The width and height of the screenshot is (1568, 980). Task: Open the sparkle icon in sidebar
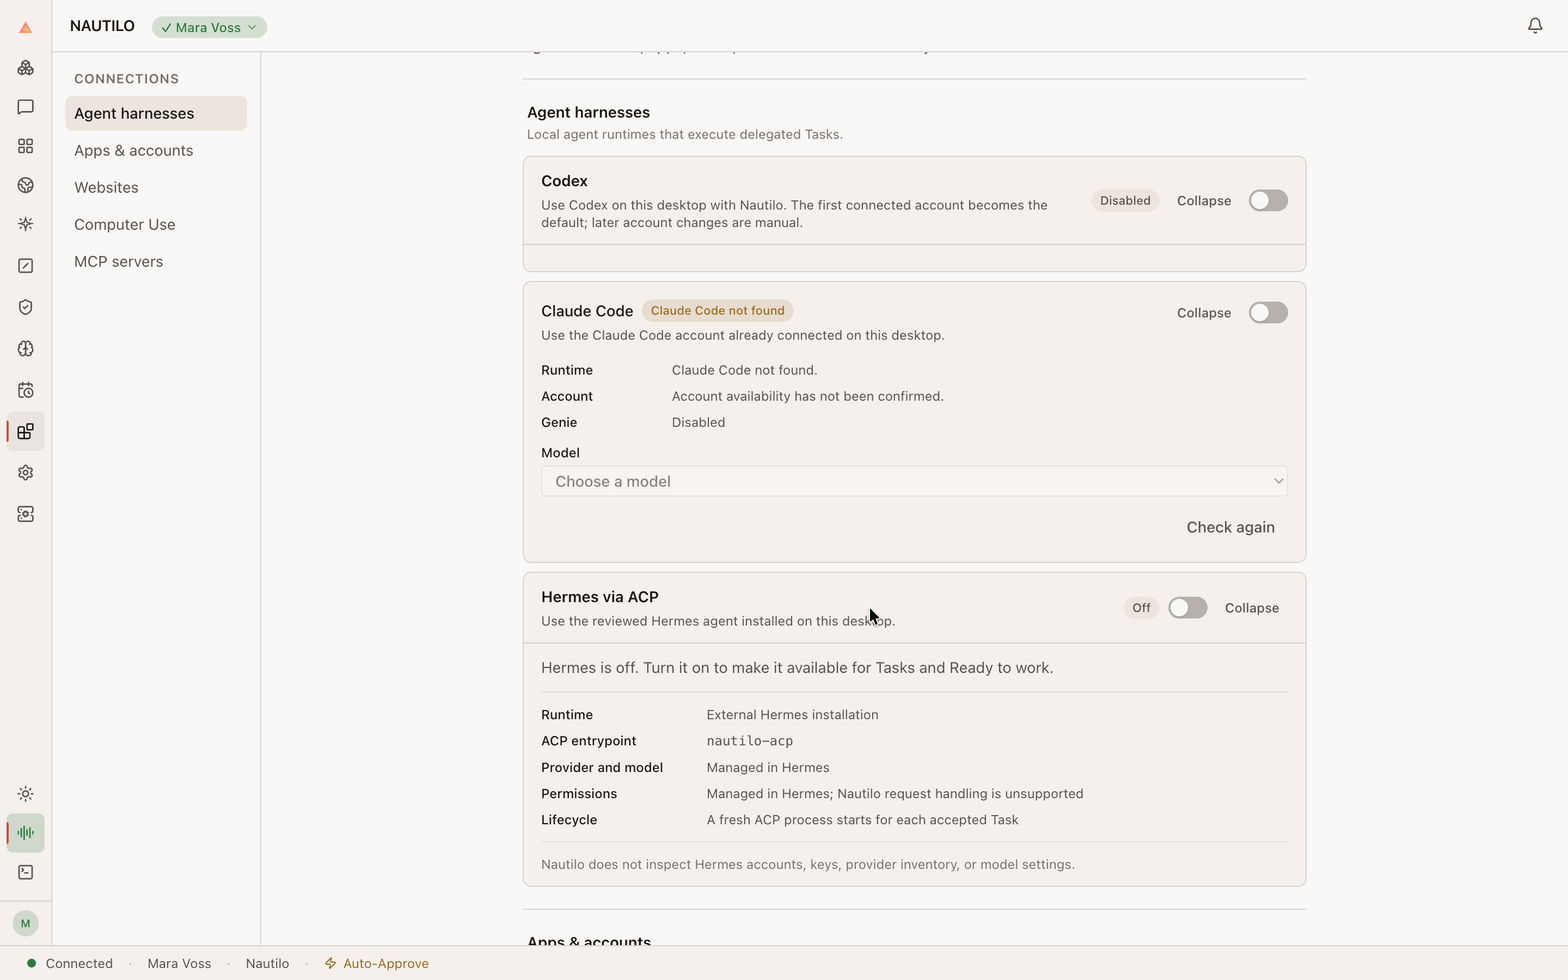(26, 224)
